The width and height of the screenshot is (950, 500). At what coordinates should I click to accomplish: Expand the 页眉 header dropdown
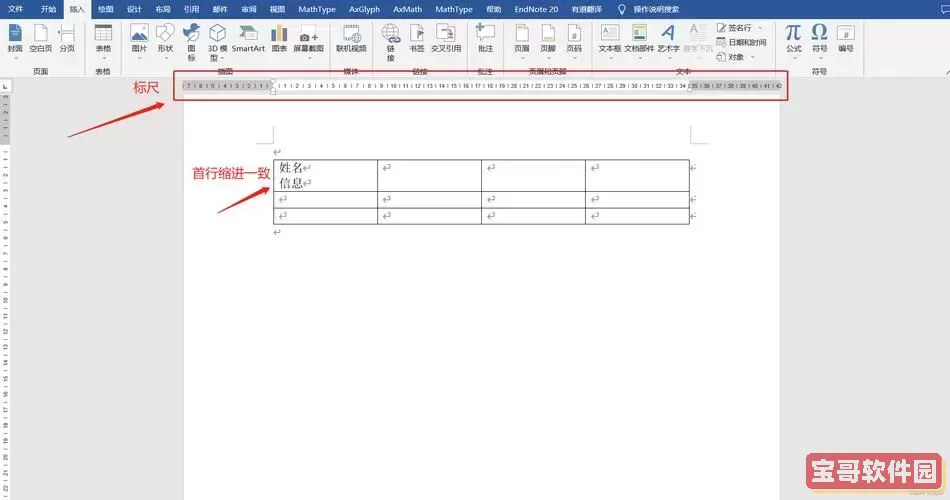coord(521,57)
